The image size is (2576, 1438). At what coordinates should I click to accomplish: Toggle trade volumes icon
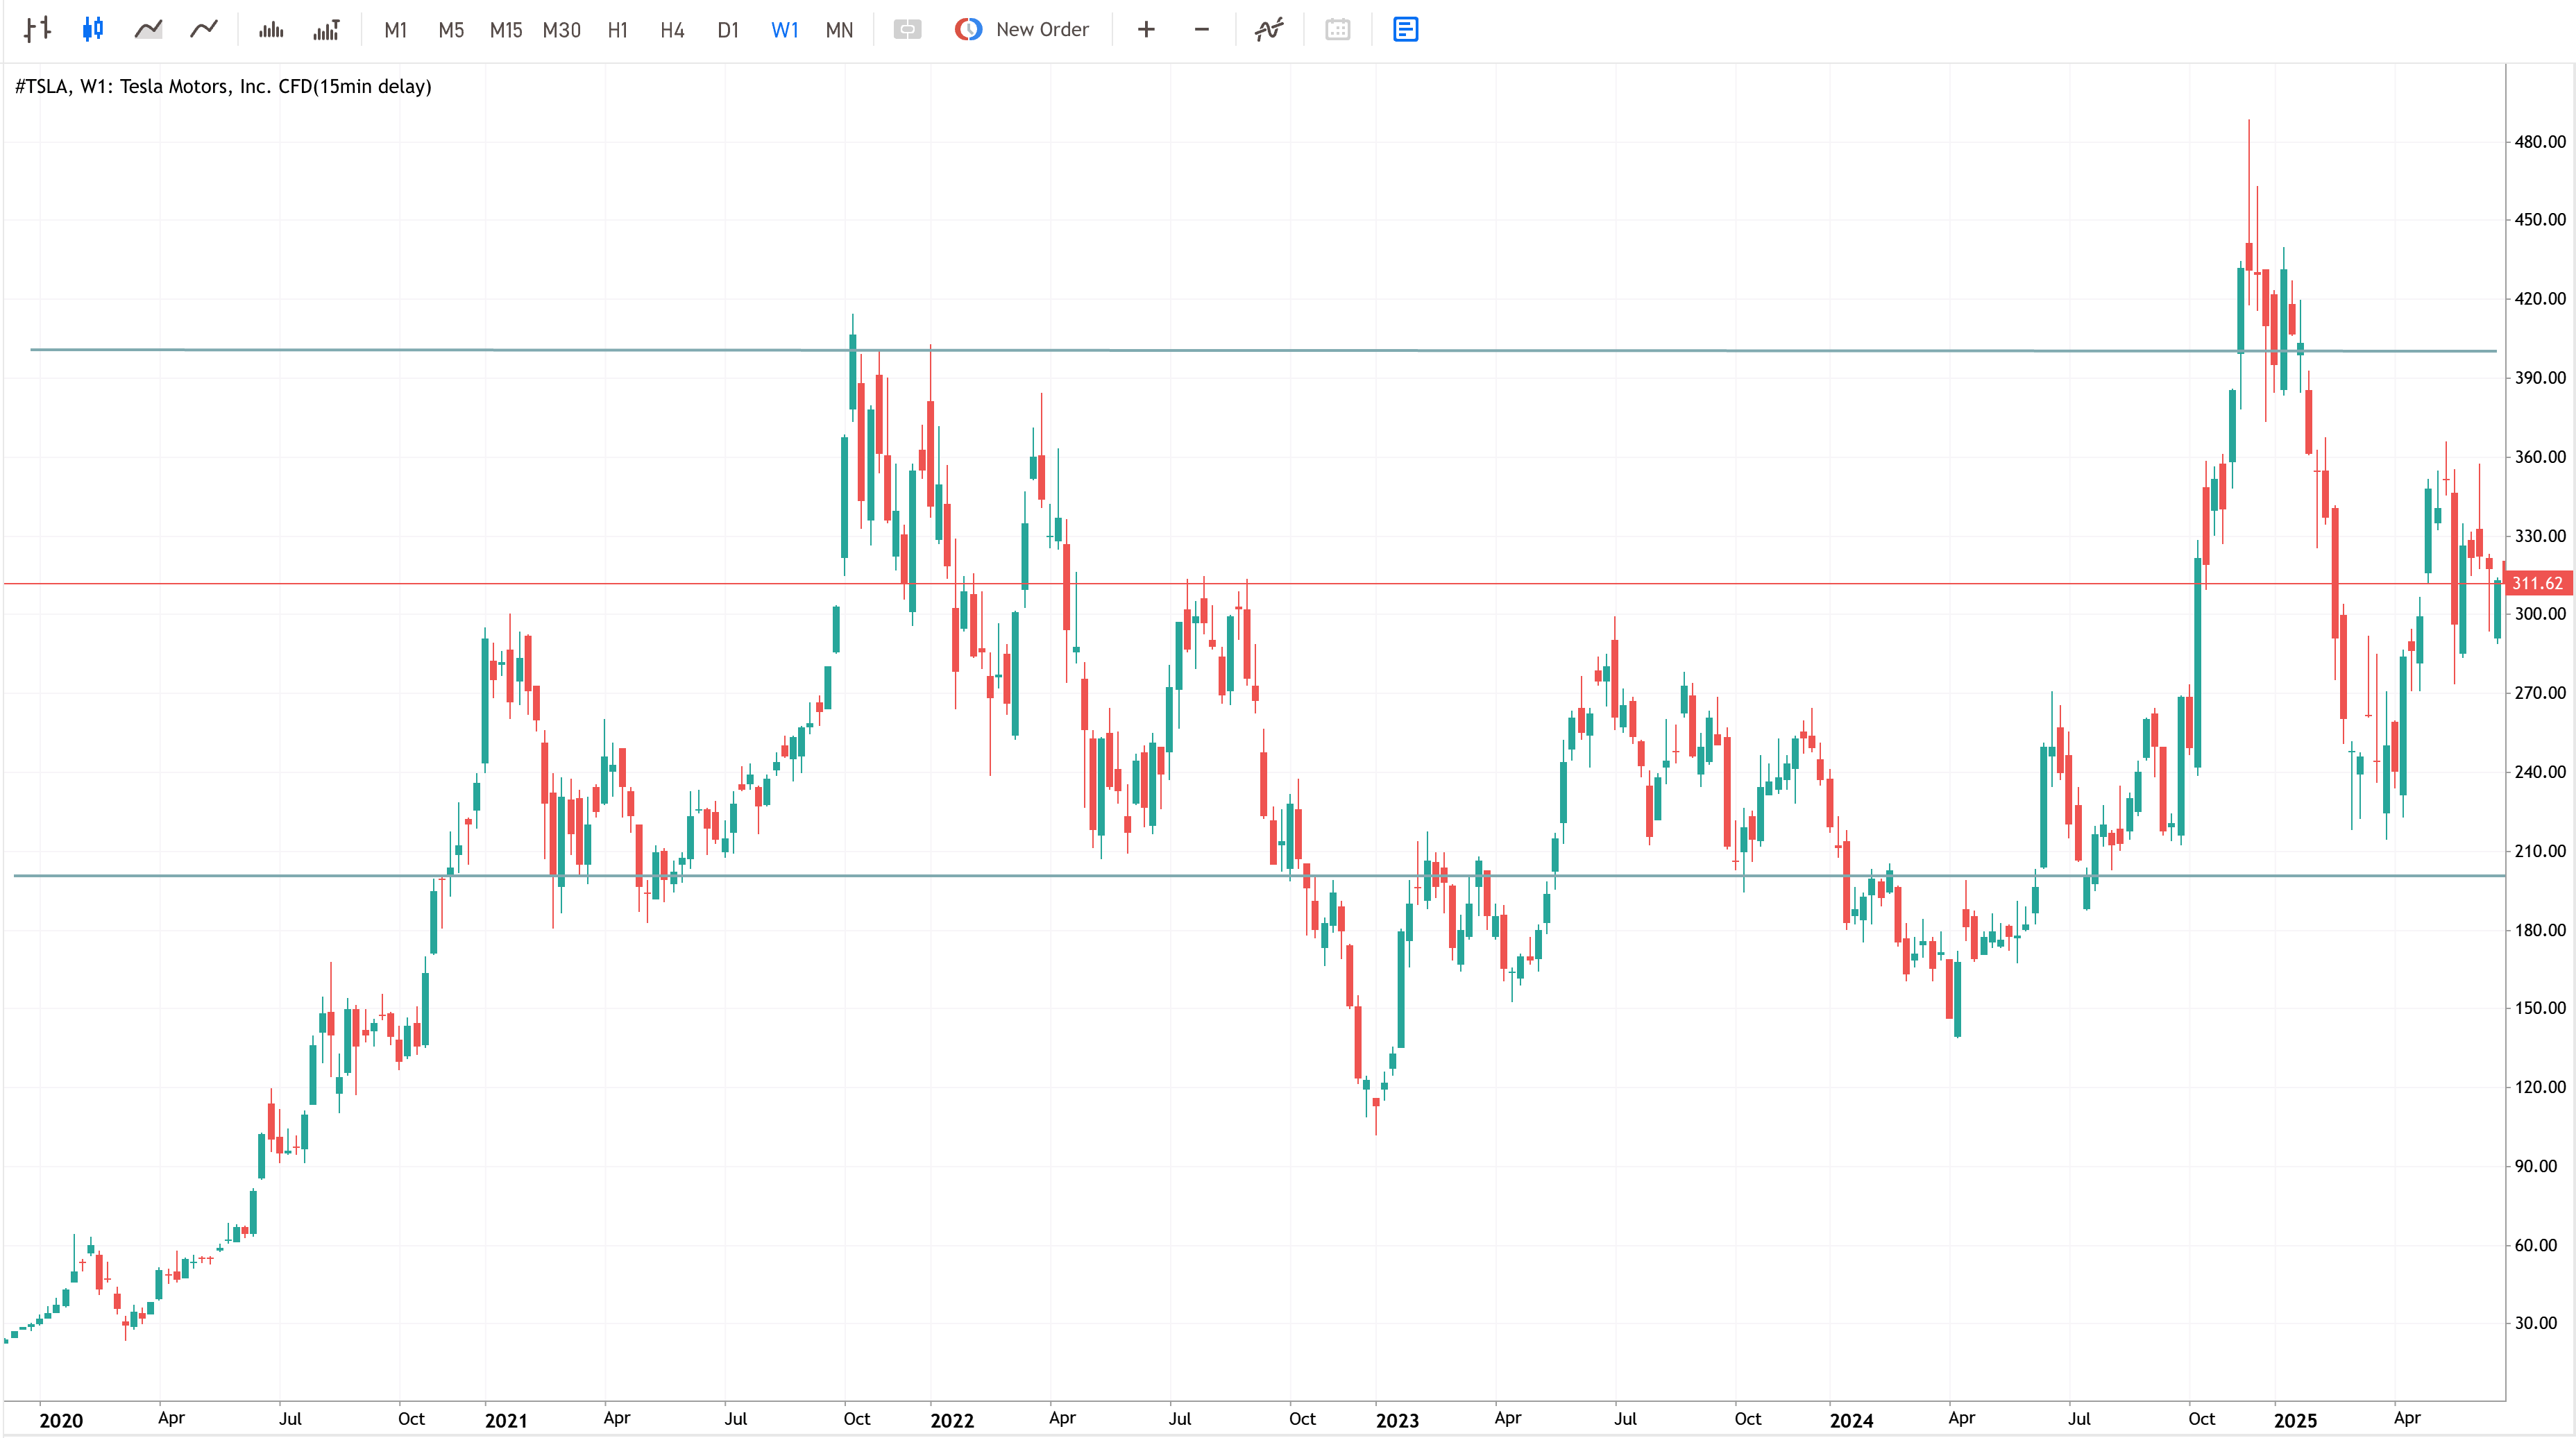click(x=327, y=29)
